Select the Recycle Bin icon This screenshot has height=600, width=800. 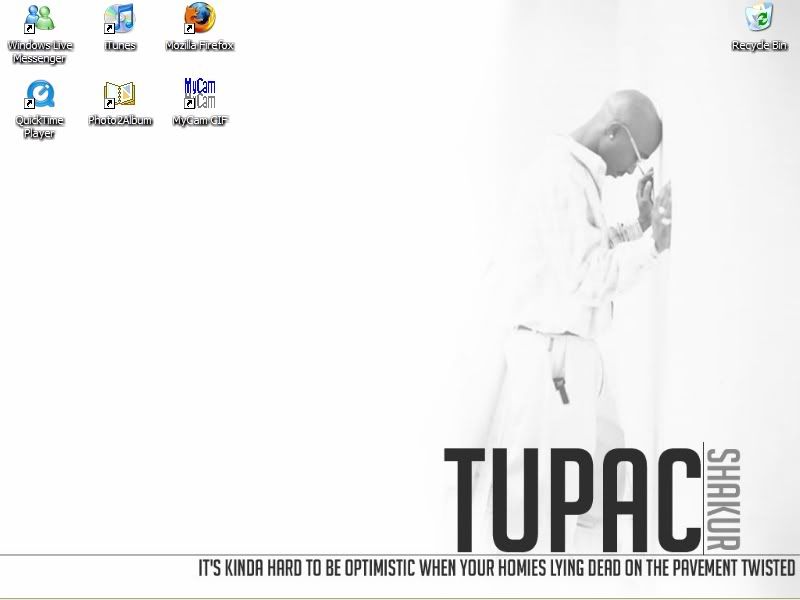coord(759,17)
